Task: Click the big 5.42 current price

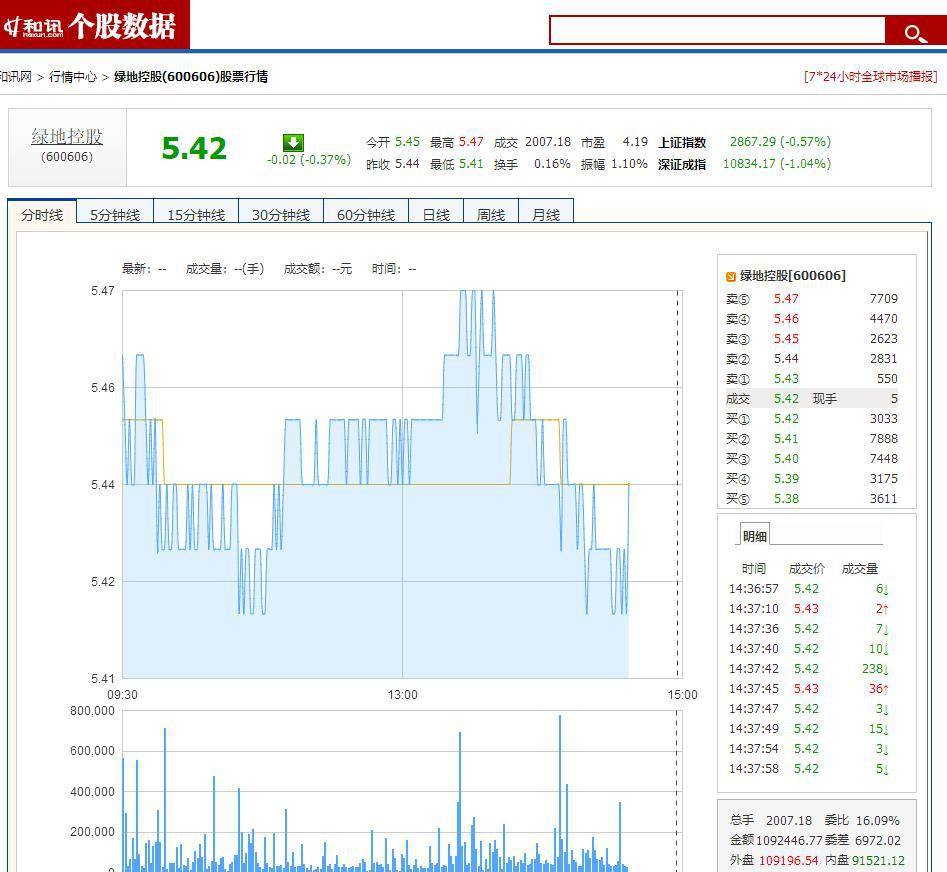Action: coord(194,149)
